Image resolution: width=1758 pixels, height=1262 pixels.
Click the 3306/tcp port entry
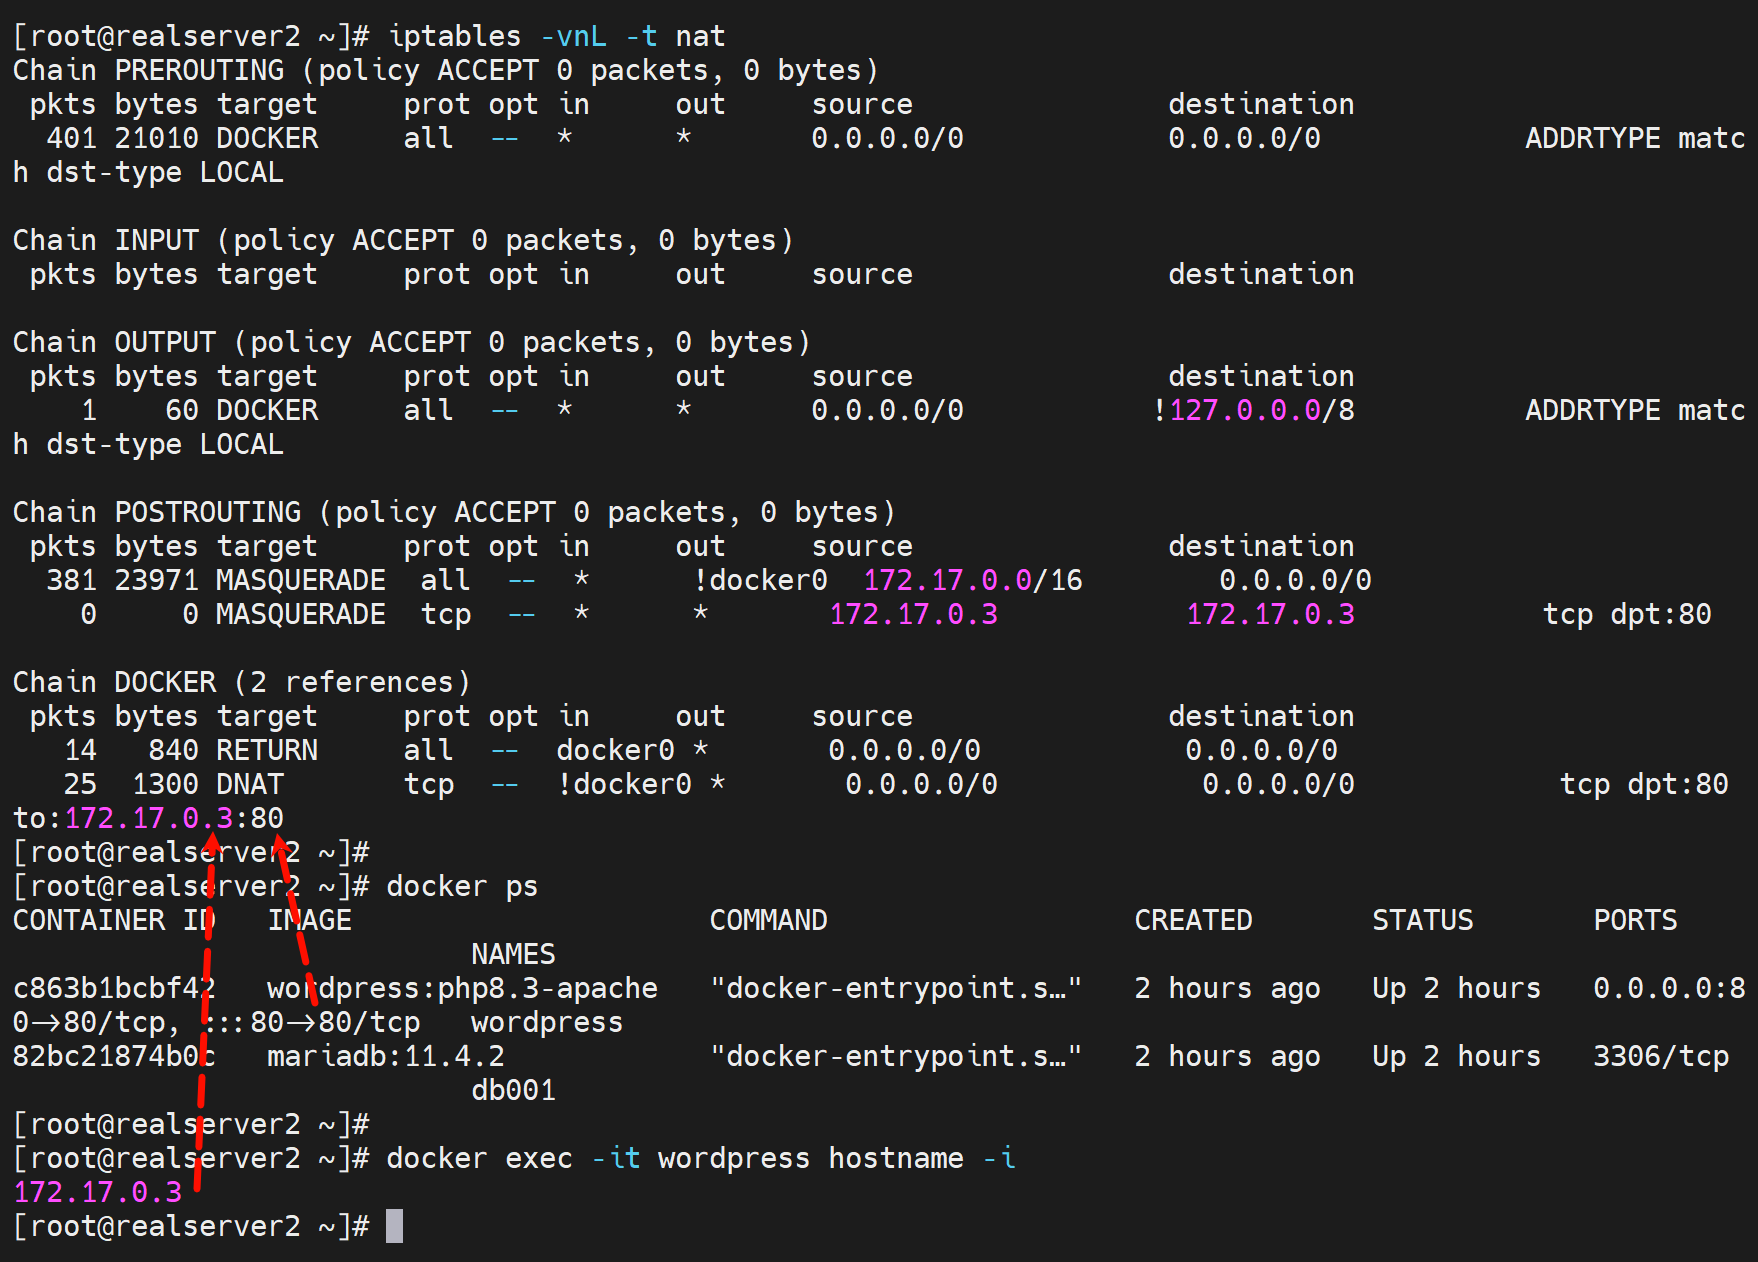1660,1057
